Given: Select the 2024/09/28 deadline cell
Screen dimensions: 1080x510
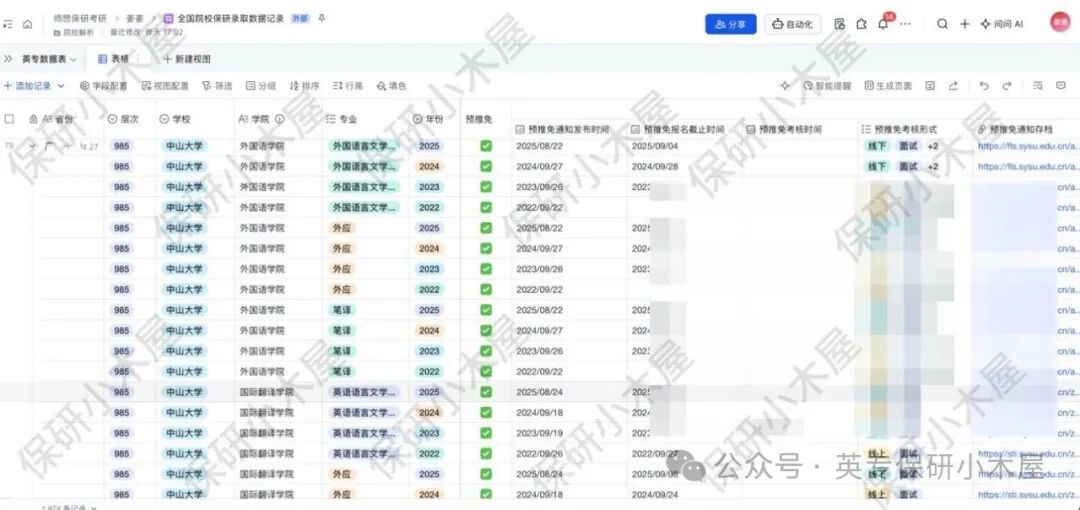Looking at the screenshot, I should tap(684, 166).
